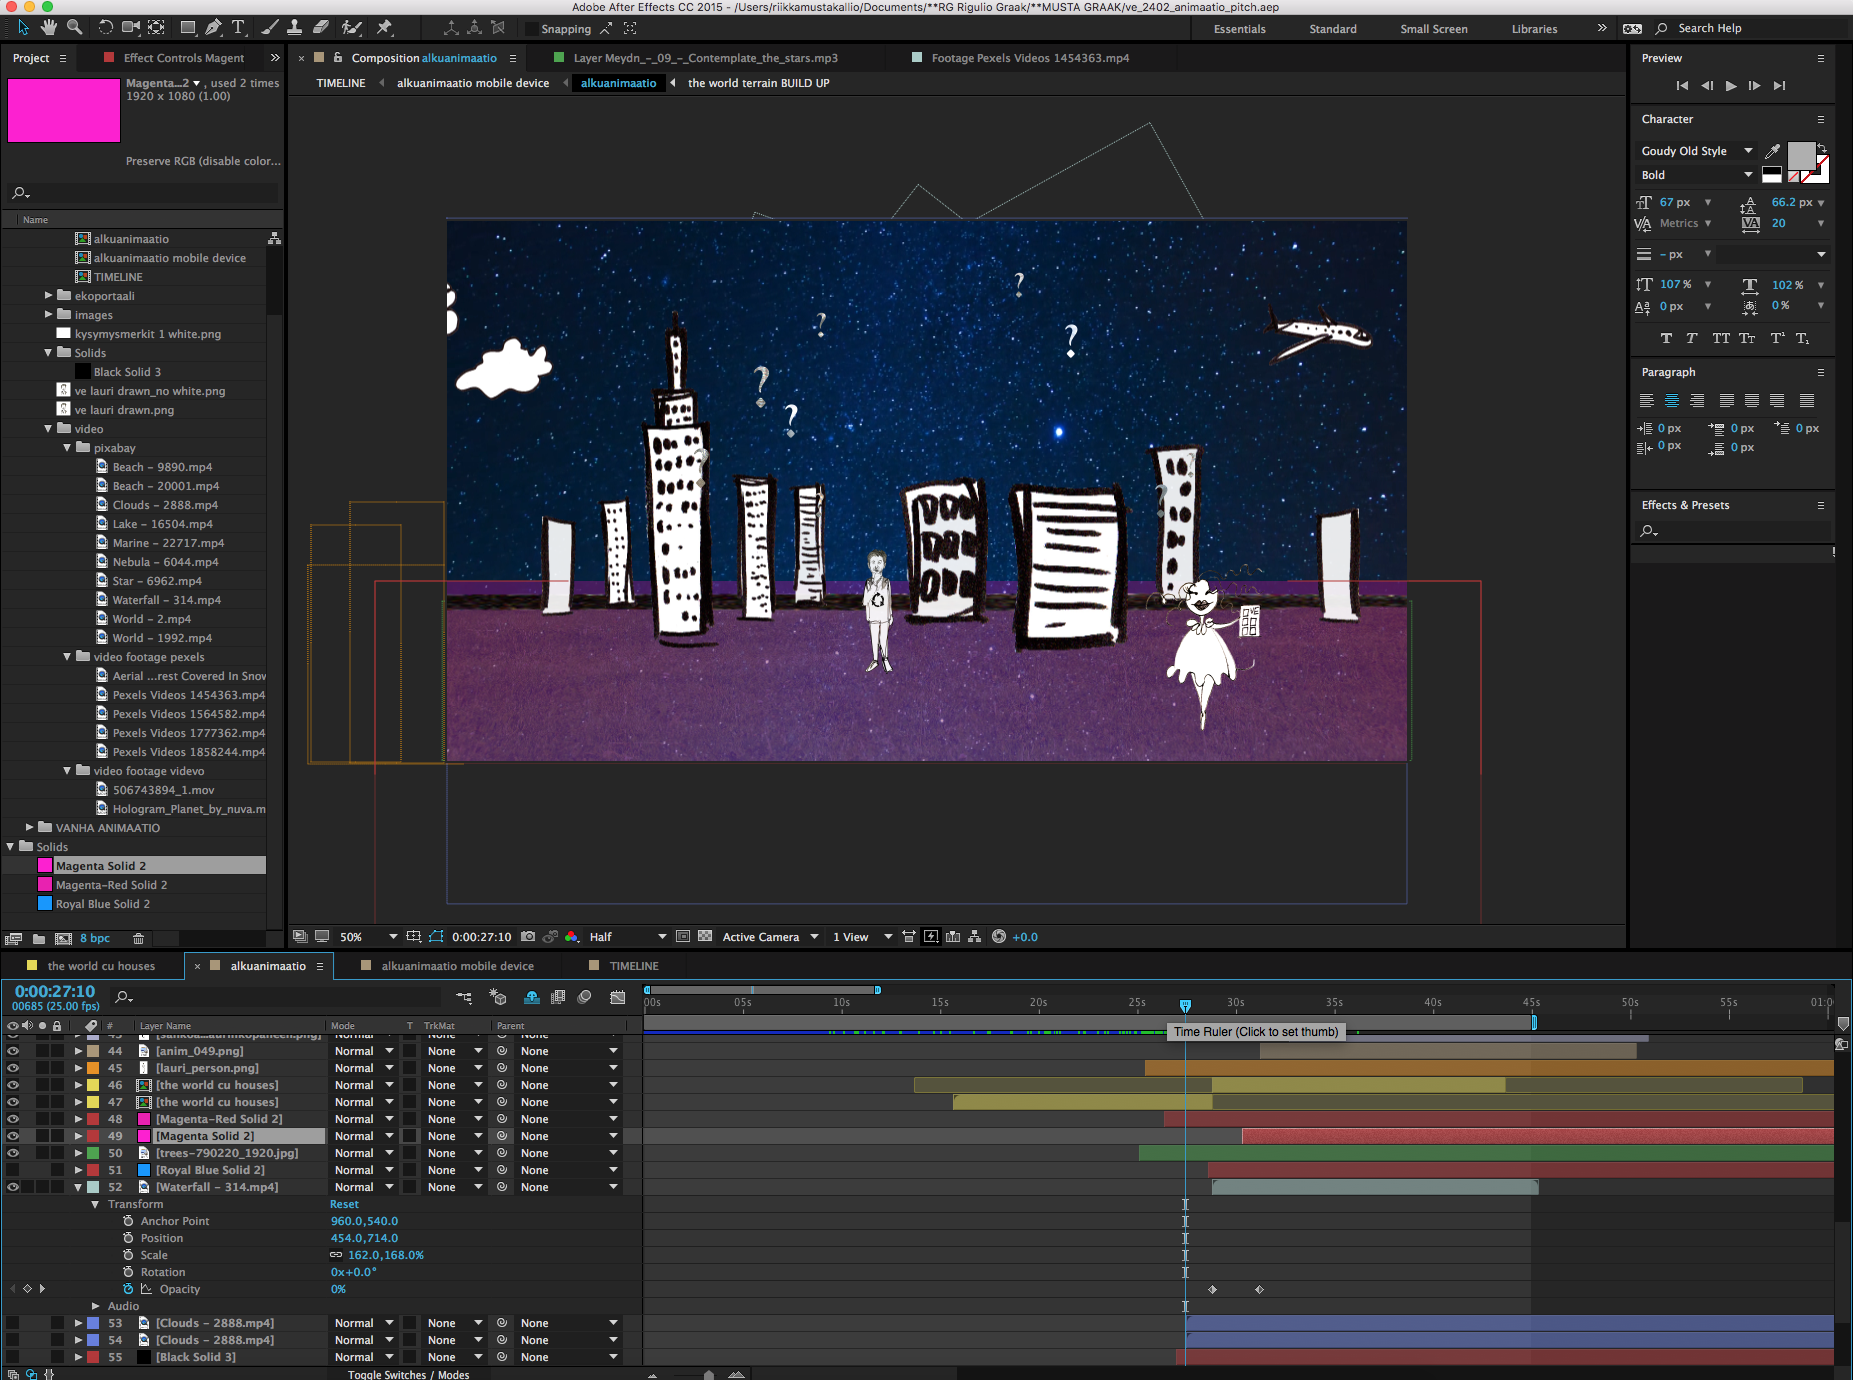Image resolution: width=1853 pixels, height=1380 pixels.
Task: Select the Eraser tool
Action: tap(321, 27)
